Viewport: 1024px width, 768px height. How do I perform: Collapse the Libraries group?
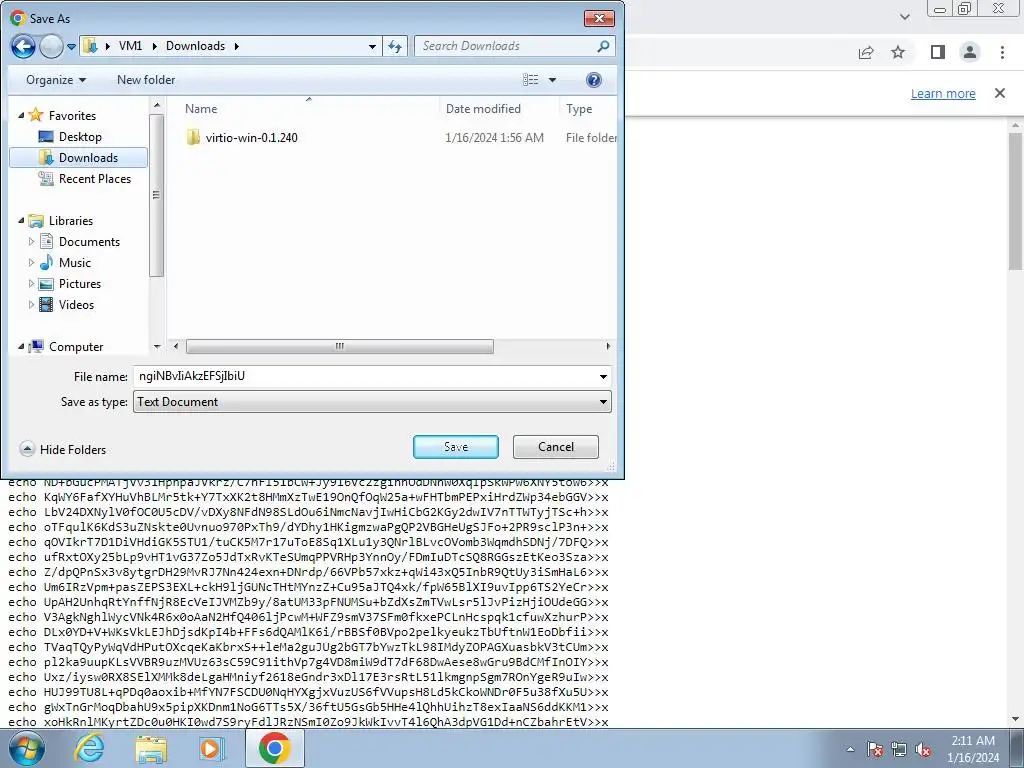coord(21,220)
